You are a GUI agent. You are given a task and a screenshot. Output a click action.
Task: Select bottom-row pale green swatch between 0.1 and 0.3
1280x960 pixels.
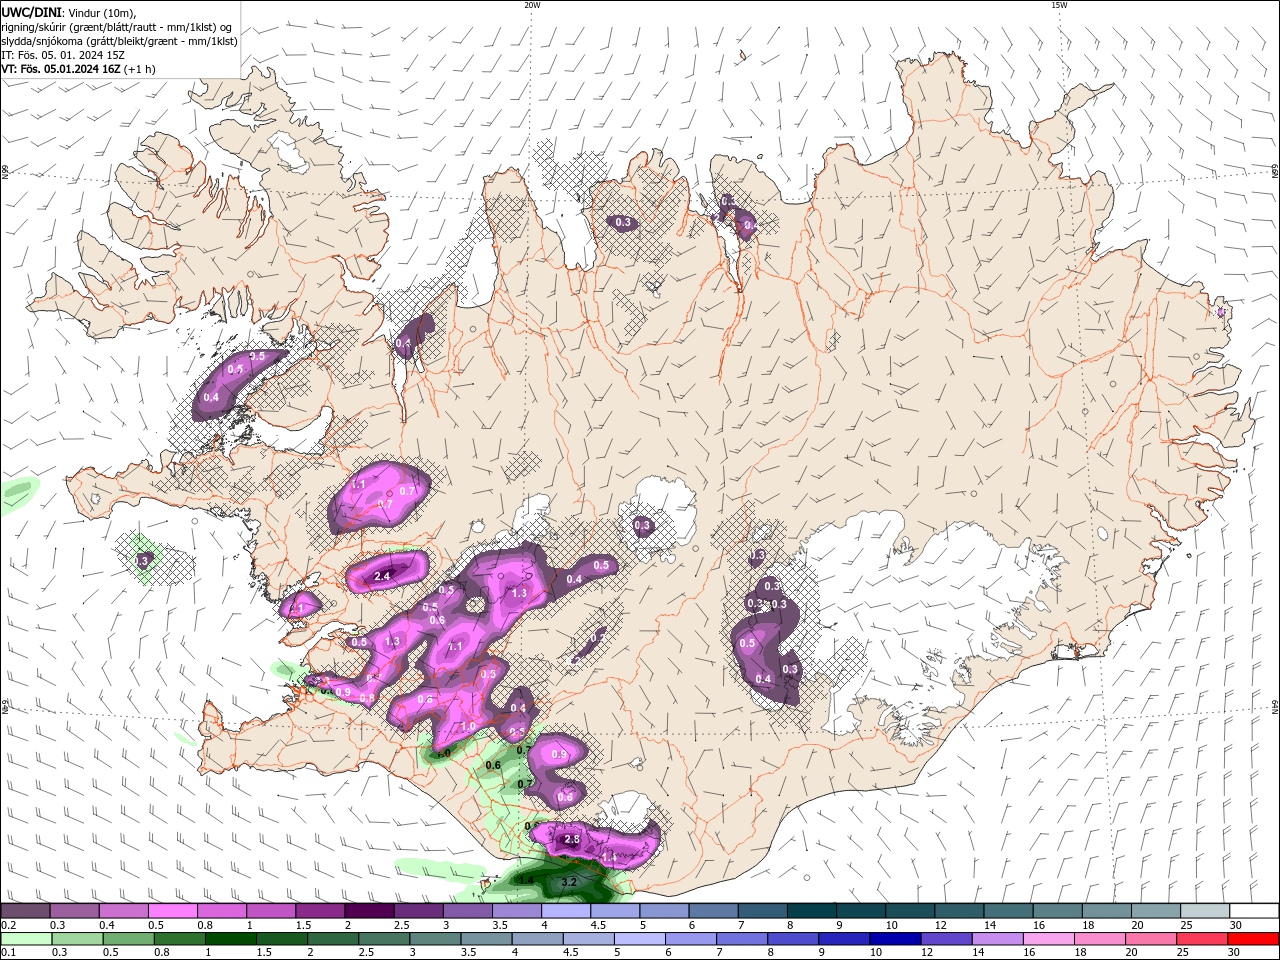coord(26,939)
